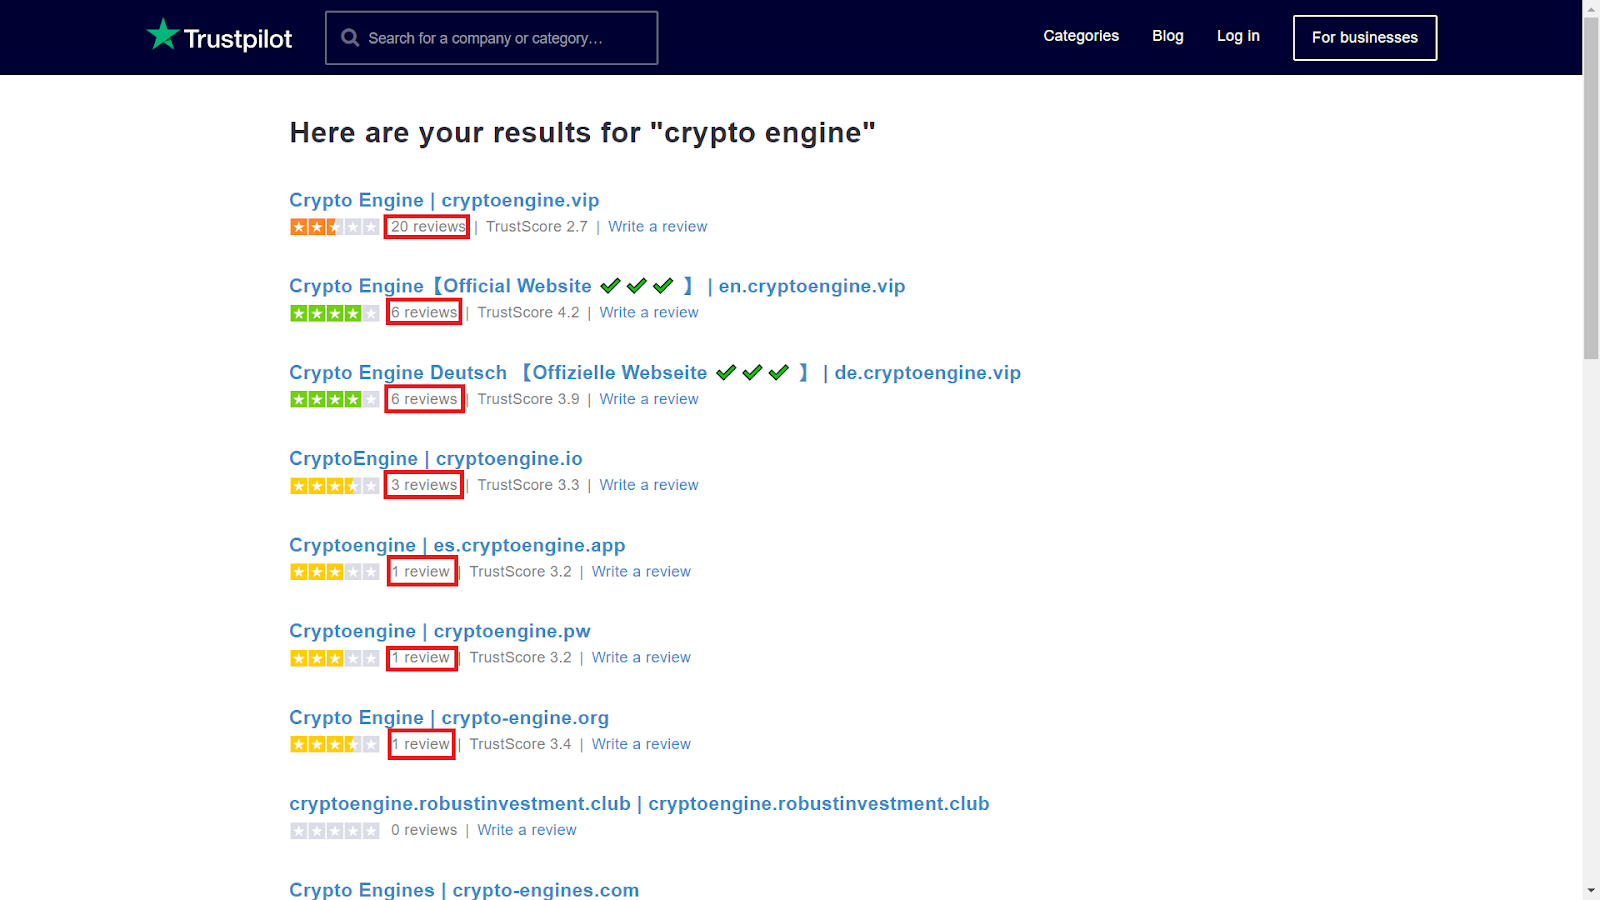Screen dimensions: 1600x900
Task: Write a review for es.cryptoengine.app
Action: 641,572
